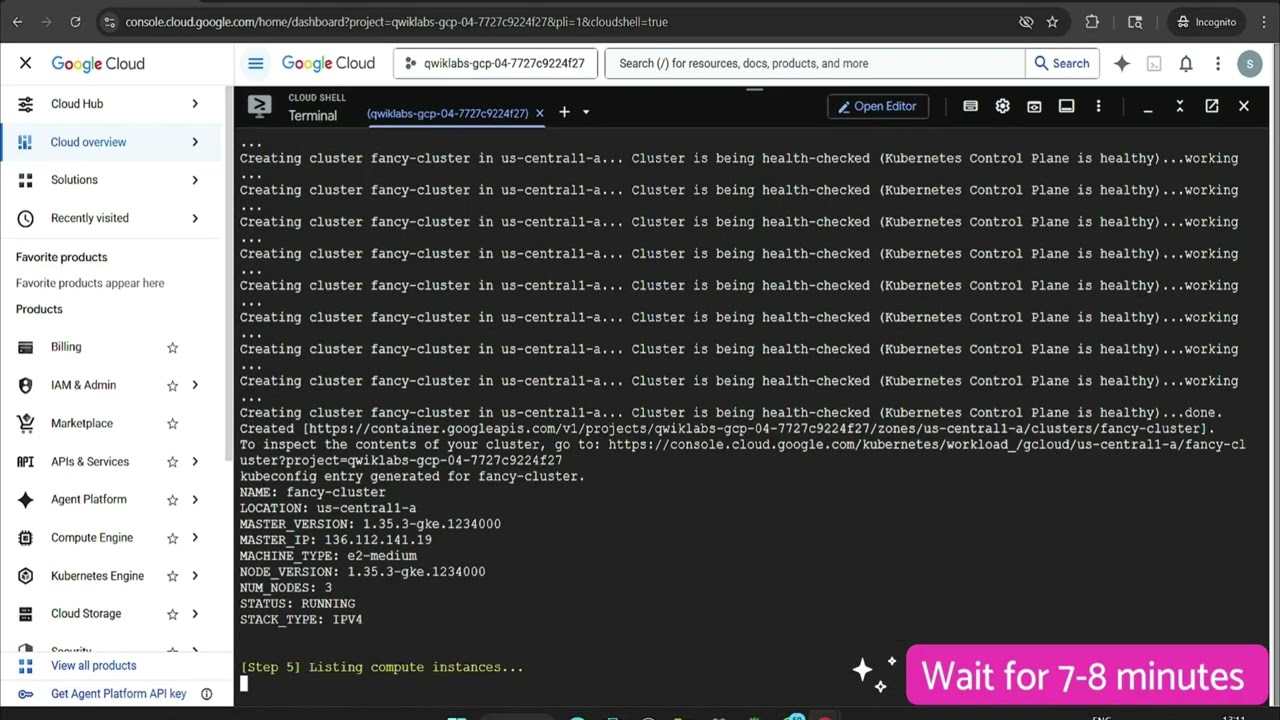1280x720 pixels.
Task: Open the account avatar menu
Action: [1249, 63]
